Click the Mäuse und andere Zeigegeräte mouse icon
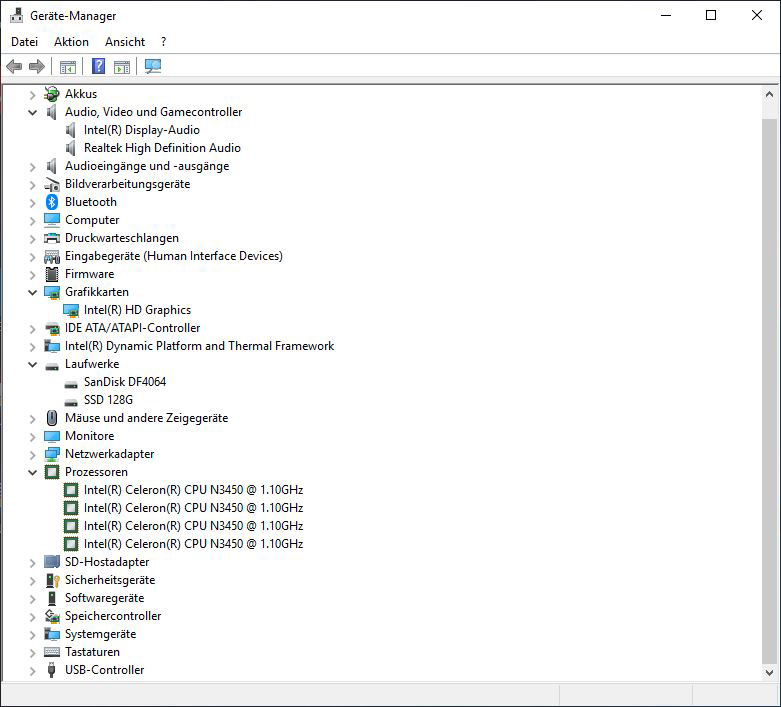This screenshot has height=707, width=781. (52, 418)
